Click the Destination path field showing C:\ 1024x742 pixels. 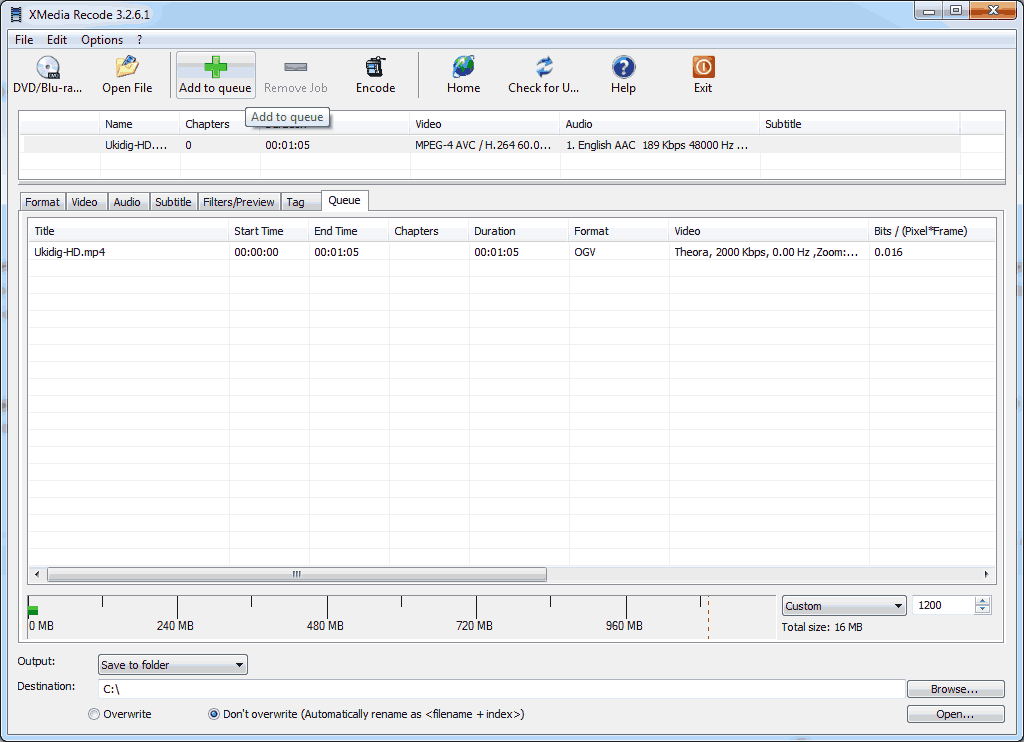coord(502,689)
